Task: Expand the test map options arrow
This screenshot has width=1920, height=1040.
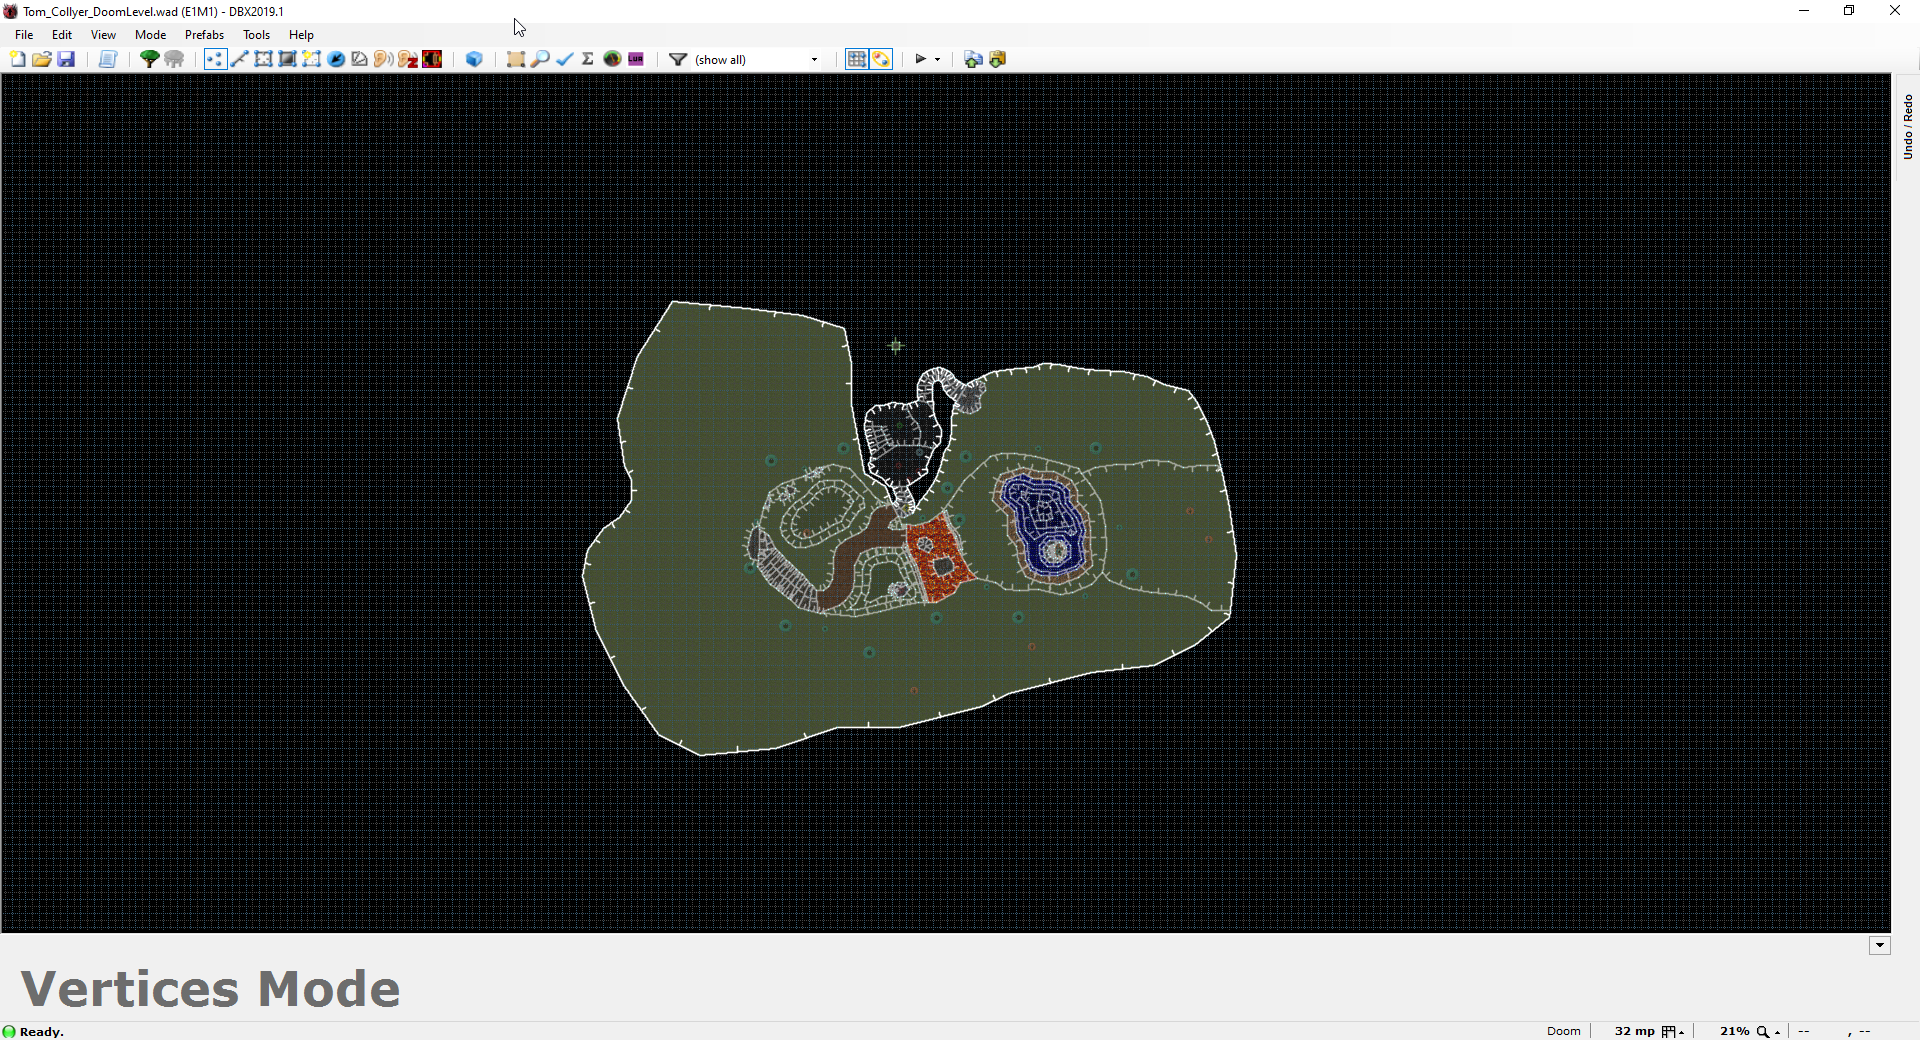Action: (938, 59)
